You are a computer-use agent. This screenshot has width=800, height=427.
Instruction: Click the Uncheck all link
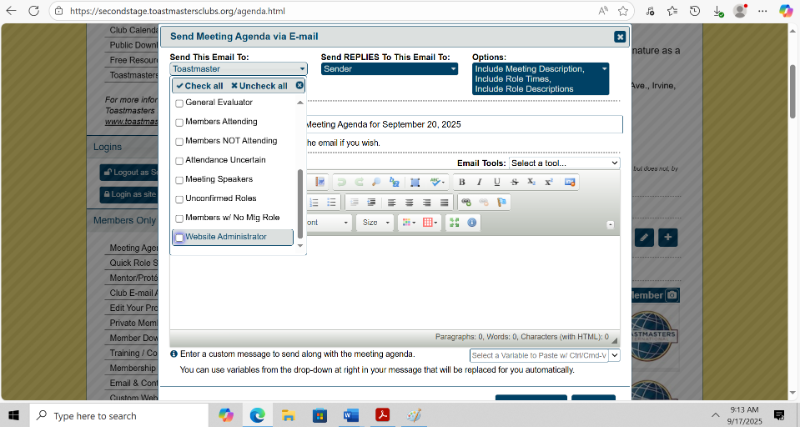click(x=259, y=86)
